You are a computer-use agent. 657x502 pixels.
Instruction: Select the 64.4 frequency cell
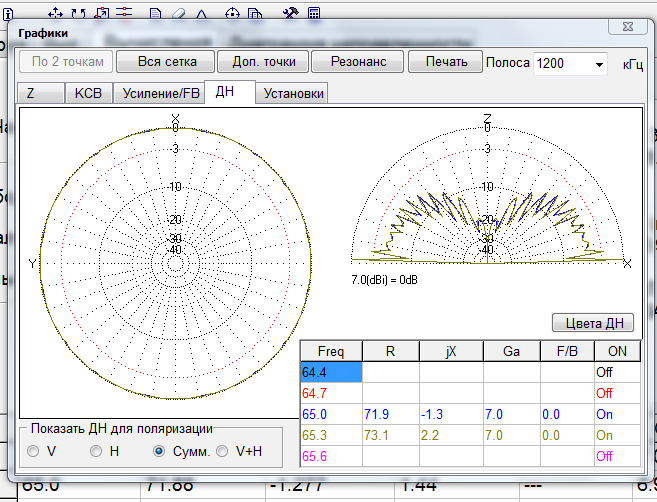(331, 372)
